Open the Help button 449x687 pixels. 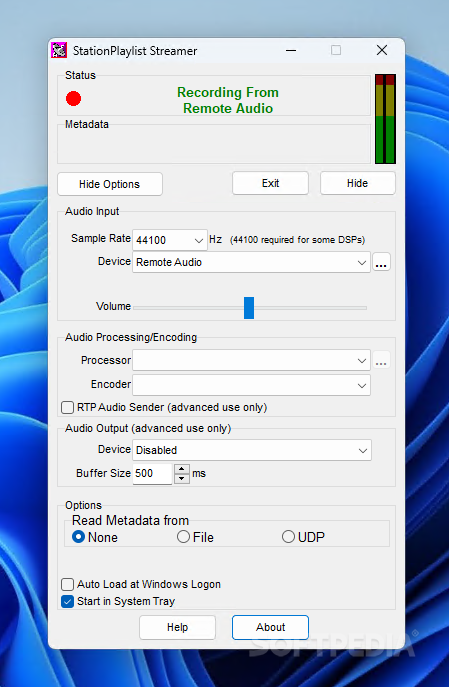click(x=177, y=627)
